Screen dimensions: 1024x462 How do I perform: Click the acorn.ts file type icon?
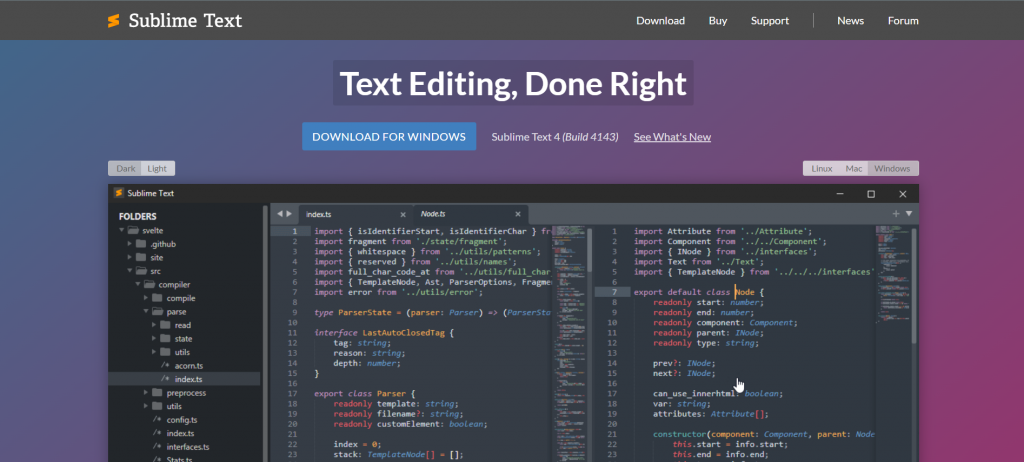click(x=165, y=366)
